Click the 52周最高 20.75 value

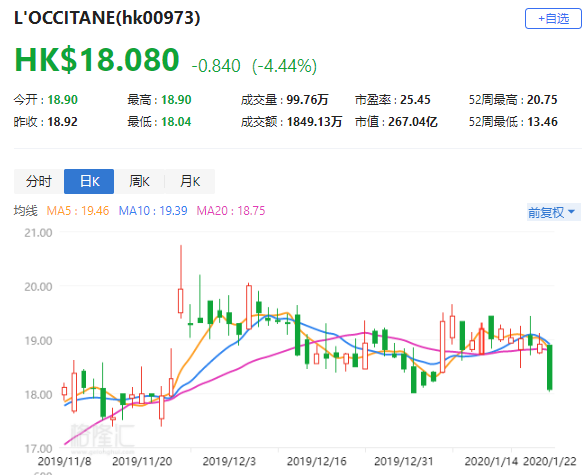(x=513, y=100)
